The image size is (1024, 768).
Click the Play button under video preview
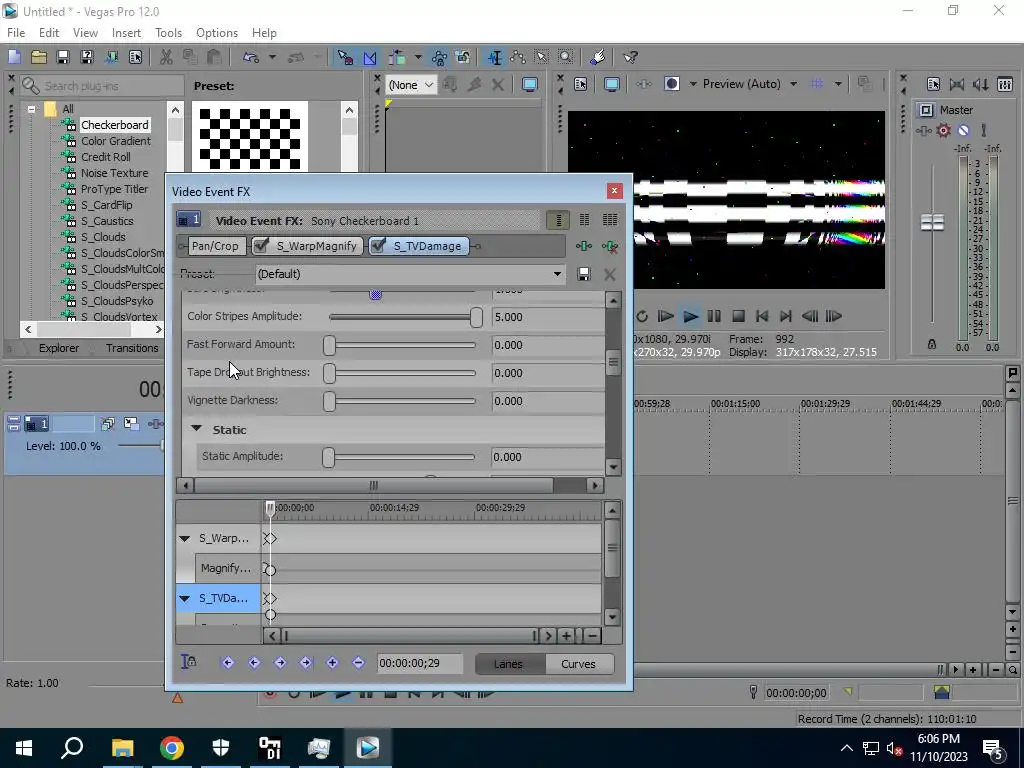(x=690, y=317)
